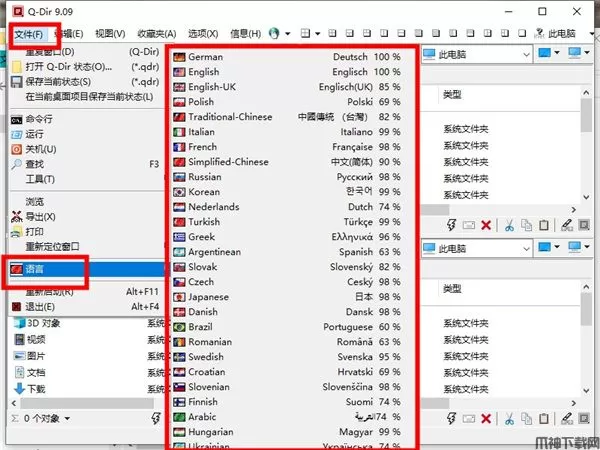Choose English language option

point(287,72)
